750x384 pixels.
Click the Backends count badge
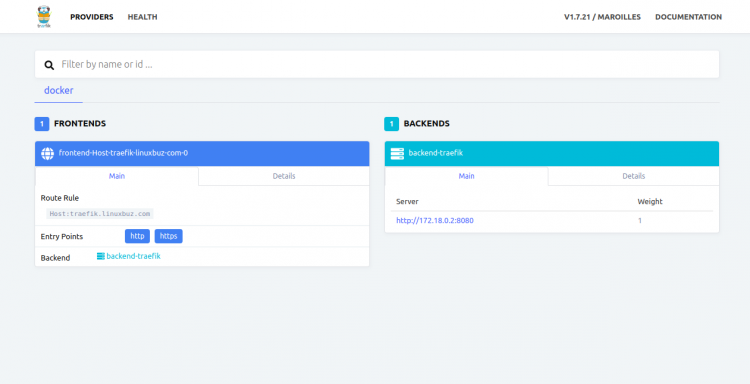coord(391,124)
